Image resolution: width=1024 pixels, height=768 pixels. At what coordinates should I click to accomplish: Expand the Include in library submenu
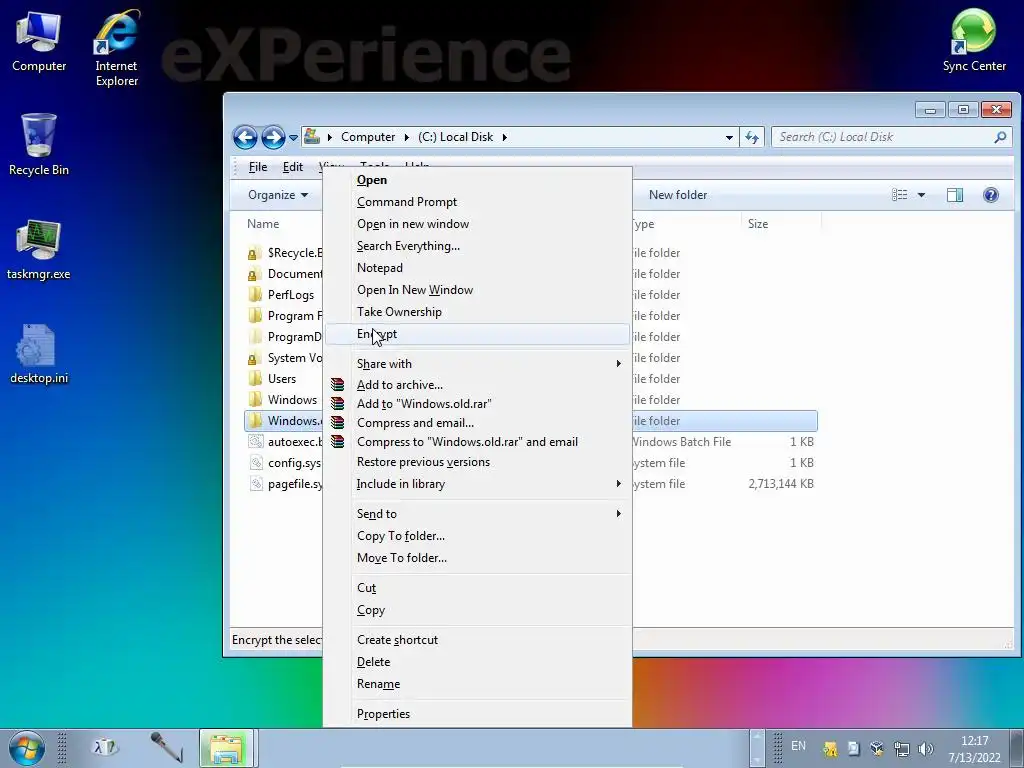618,483
